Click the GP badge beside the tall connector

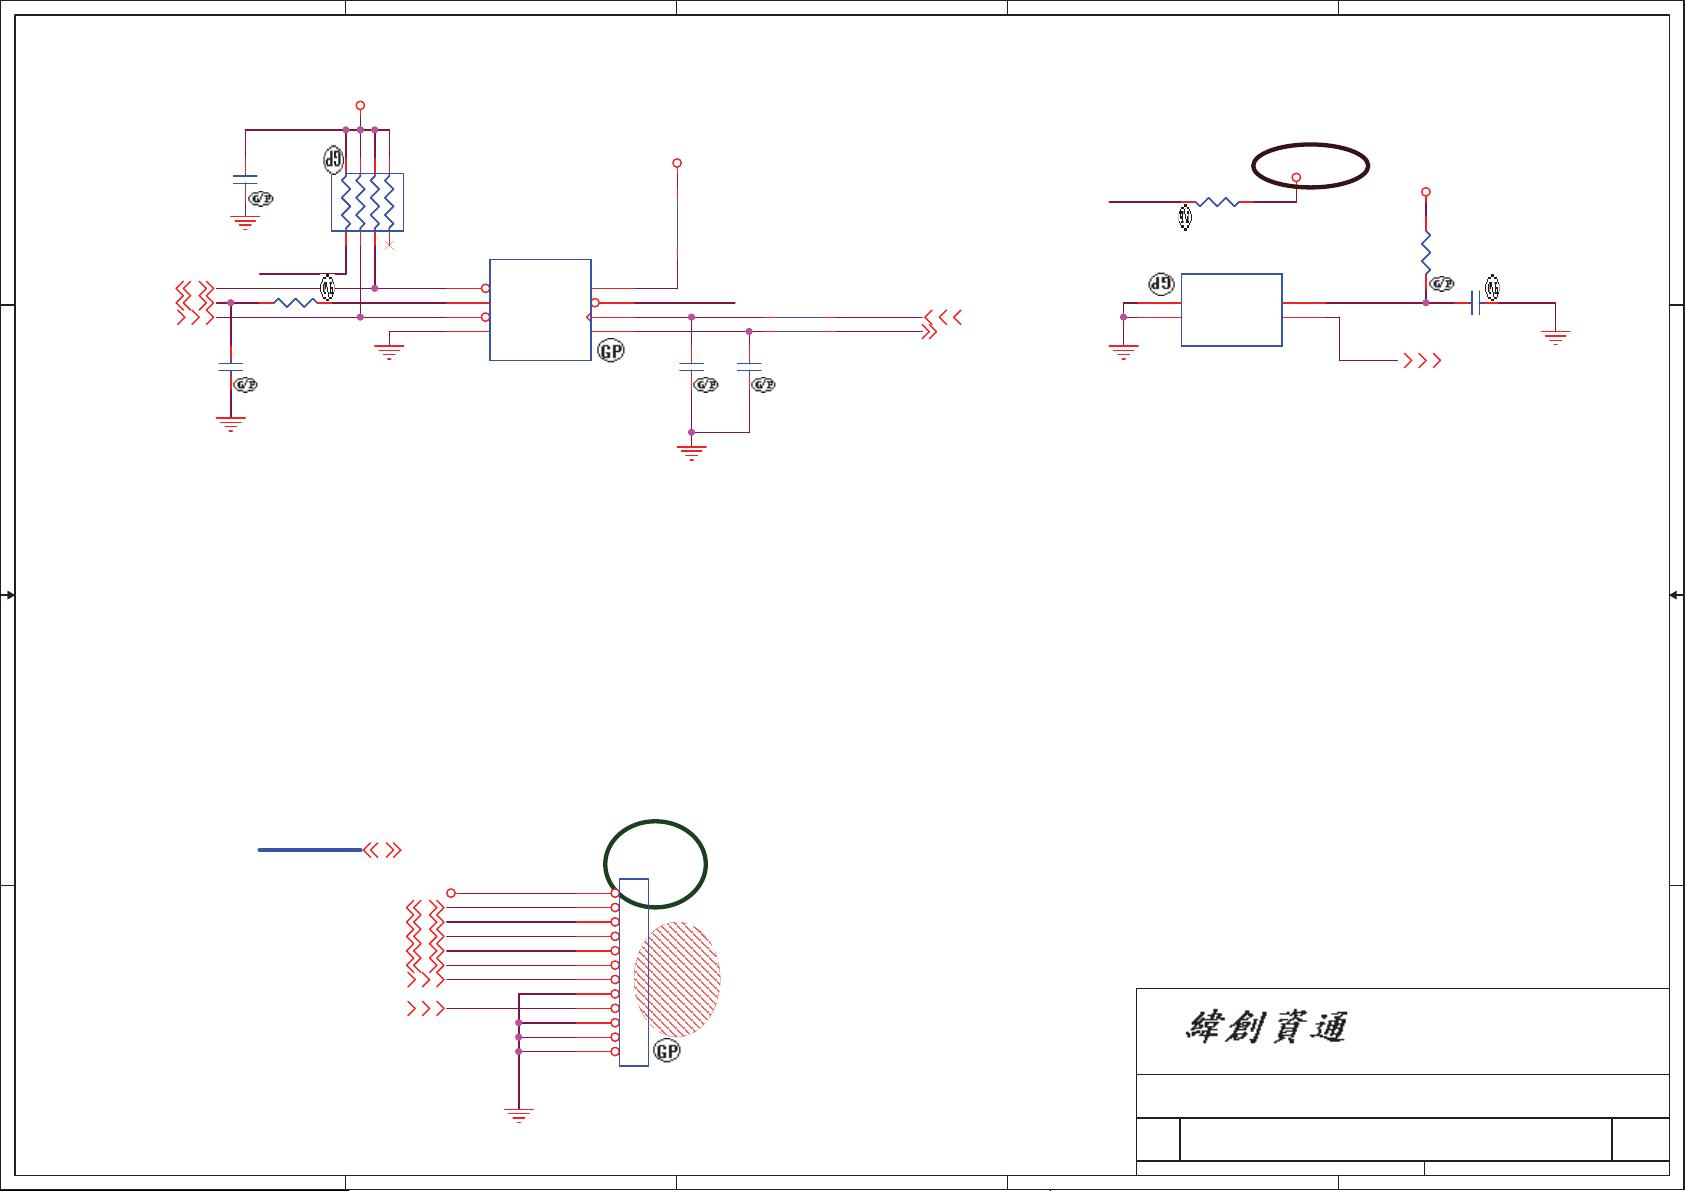click(x=667, y=1051)
